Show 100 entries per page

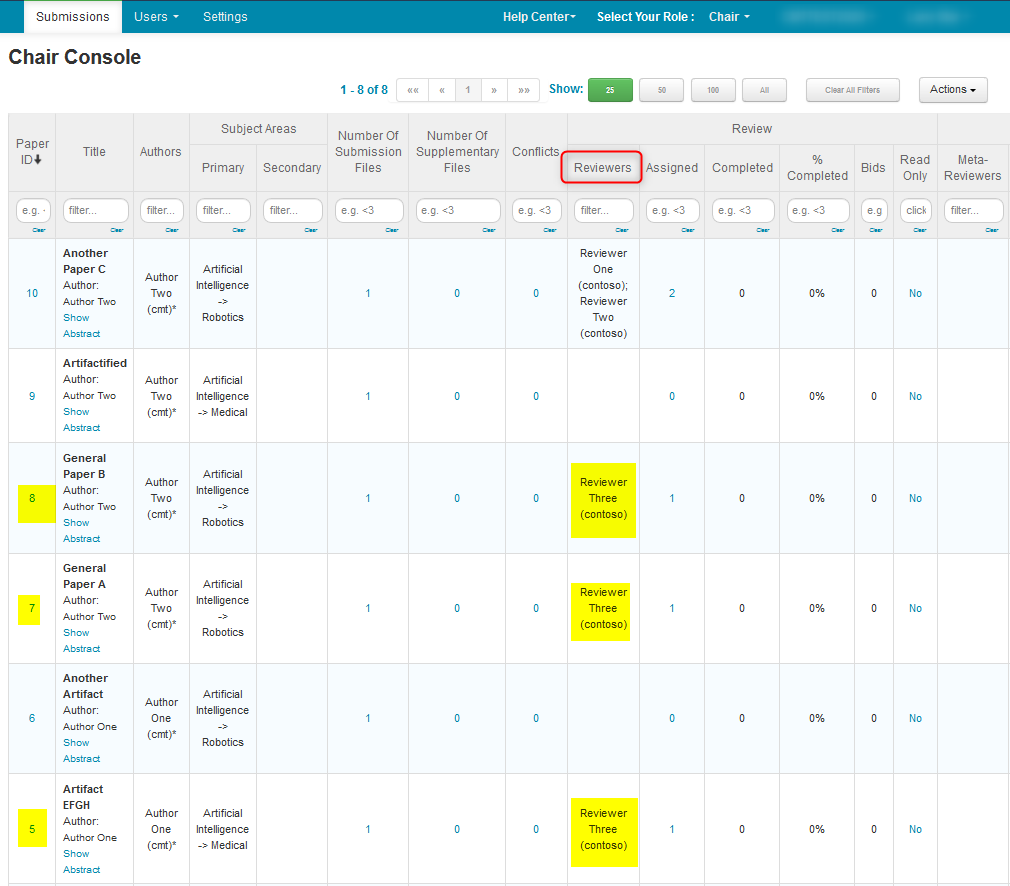pos(713,90)
